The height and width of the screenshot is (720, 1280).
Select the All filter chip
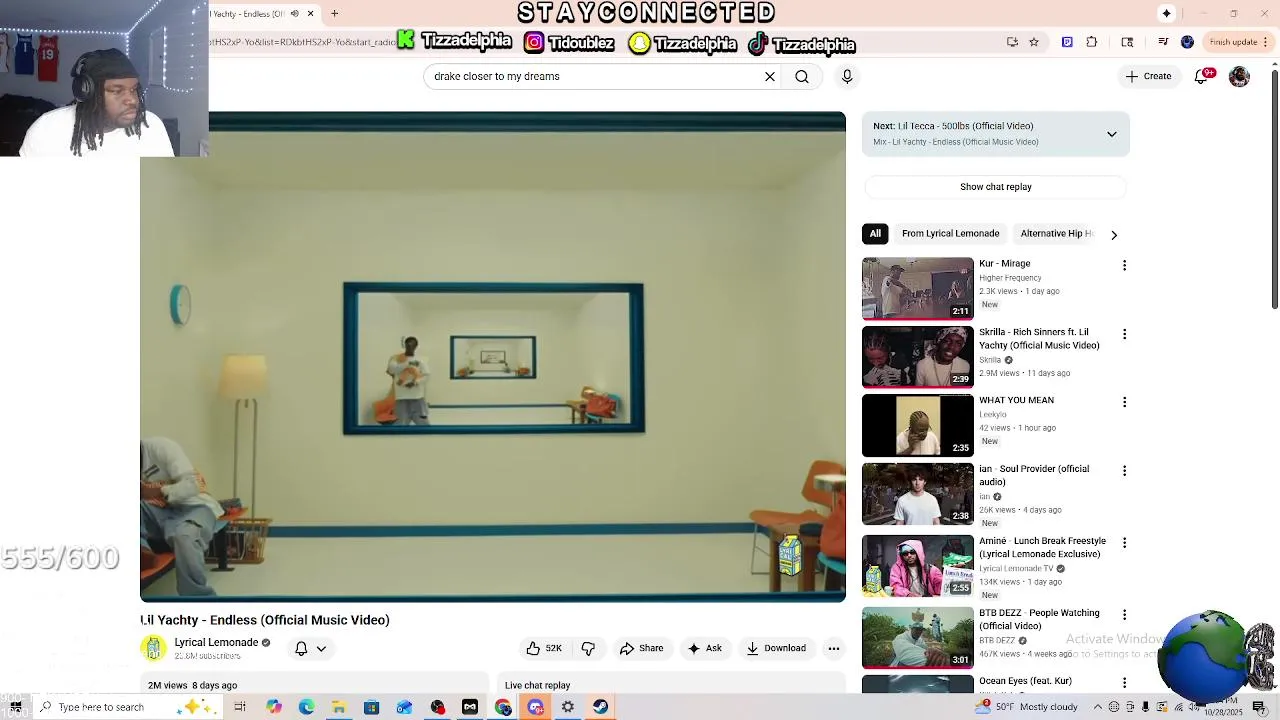(x=875, y=233)
